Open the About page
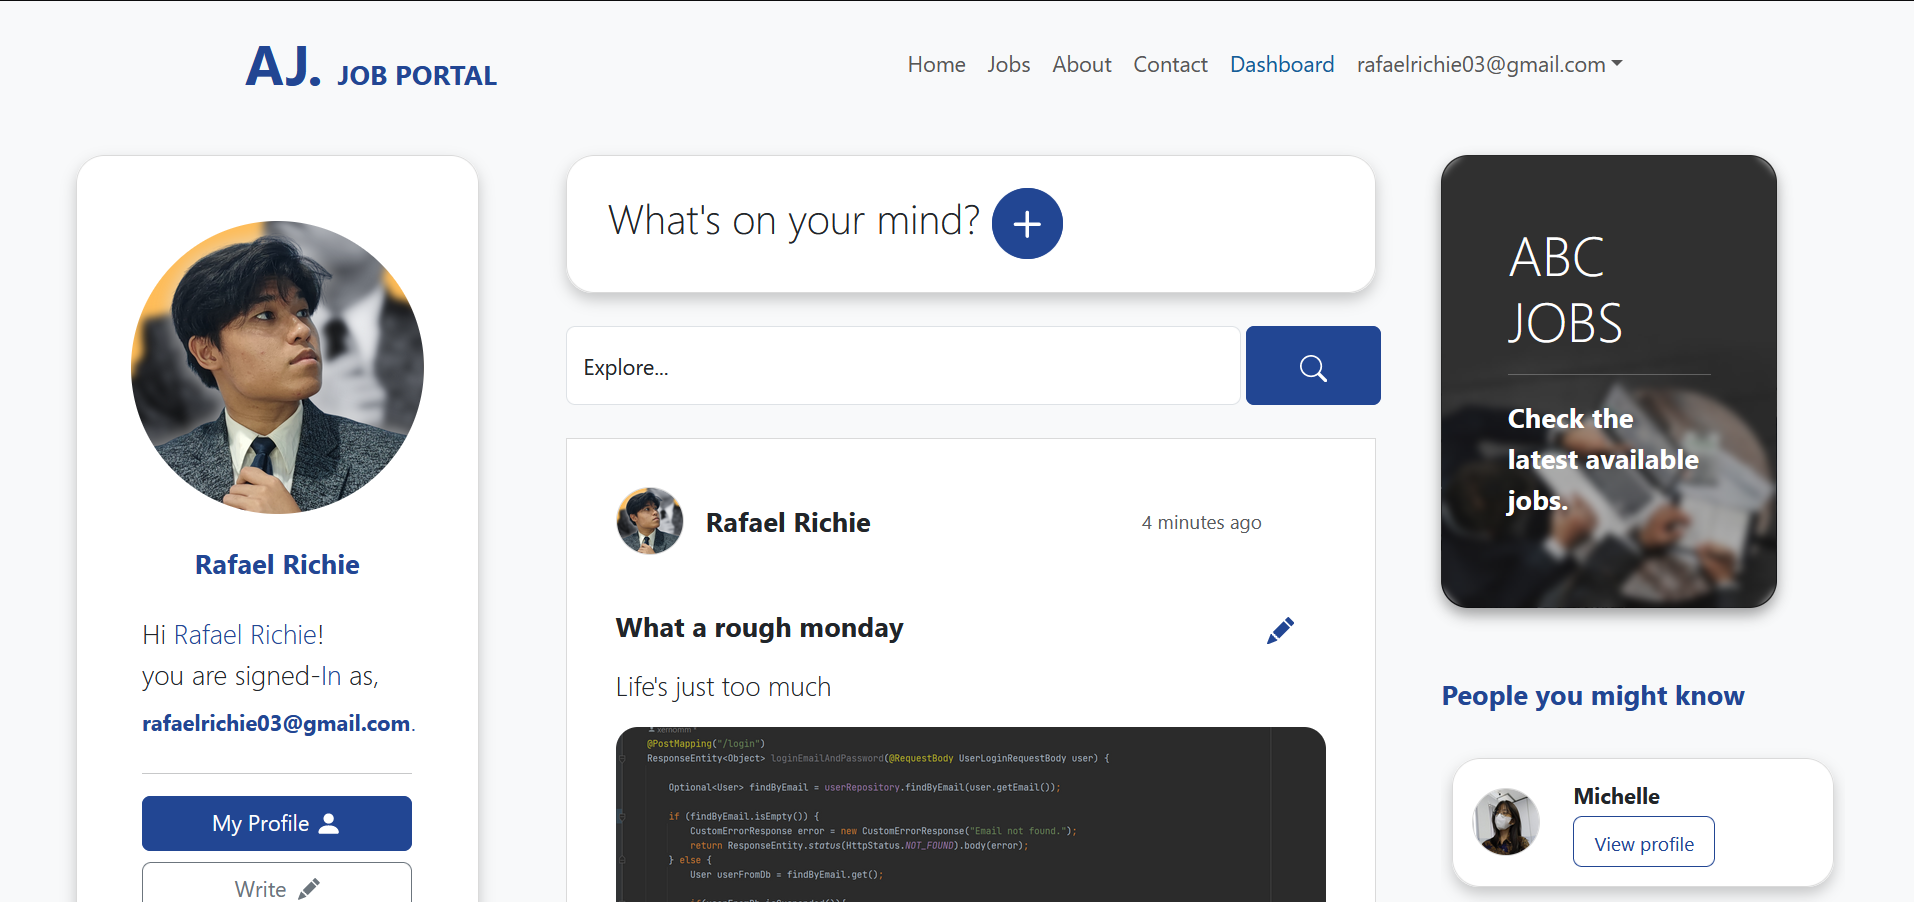The image size is (1914, 902). 1081,65
